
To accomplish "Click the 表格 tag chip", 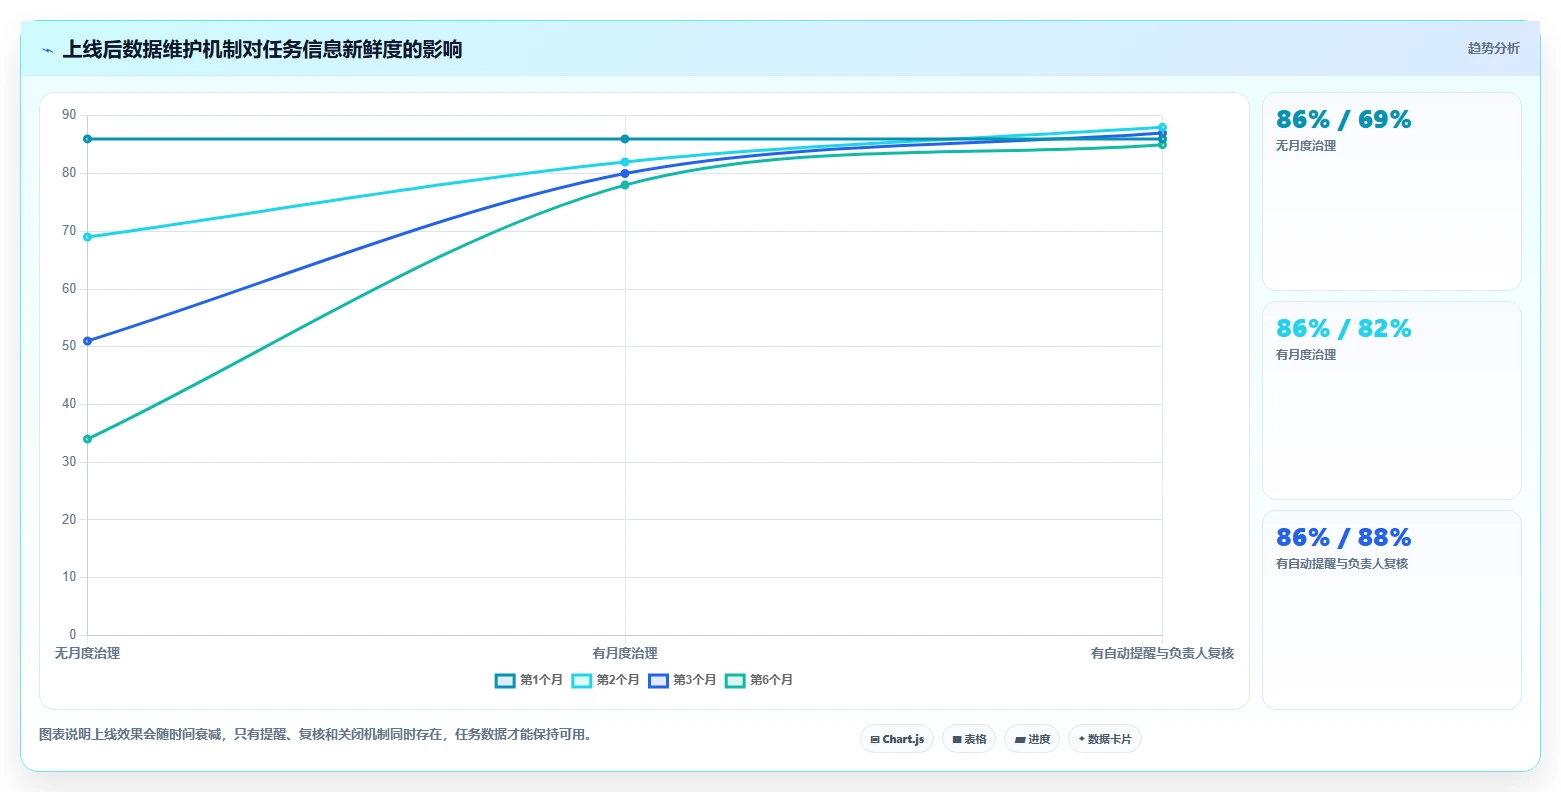I will pyautogui.click(x=969, y=739).
